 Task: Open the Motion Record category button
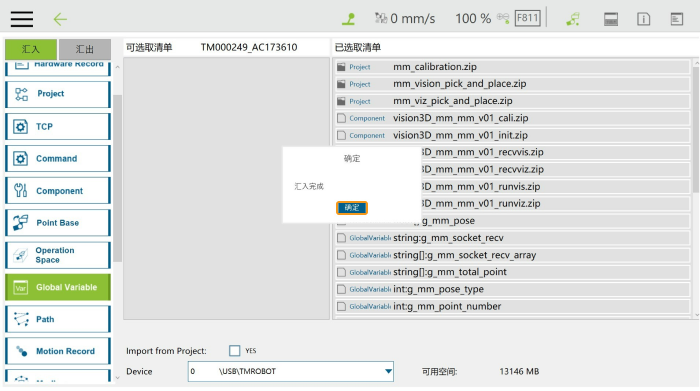coord(58,351)
